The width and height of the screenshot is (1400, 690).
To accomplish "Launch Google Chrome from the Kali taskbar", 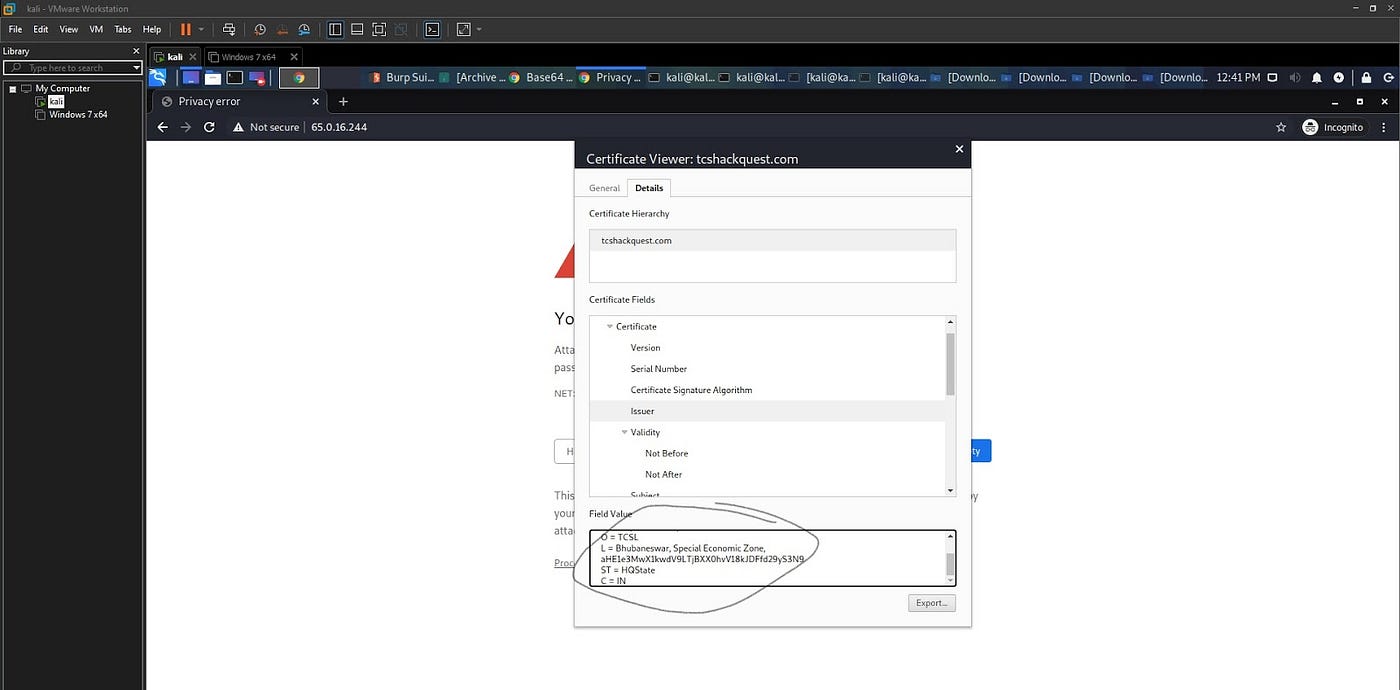I will click(x=298, y=77).
